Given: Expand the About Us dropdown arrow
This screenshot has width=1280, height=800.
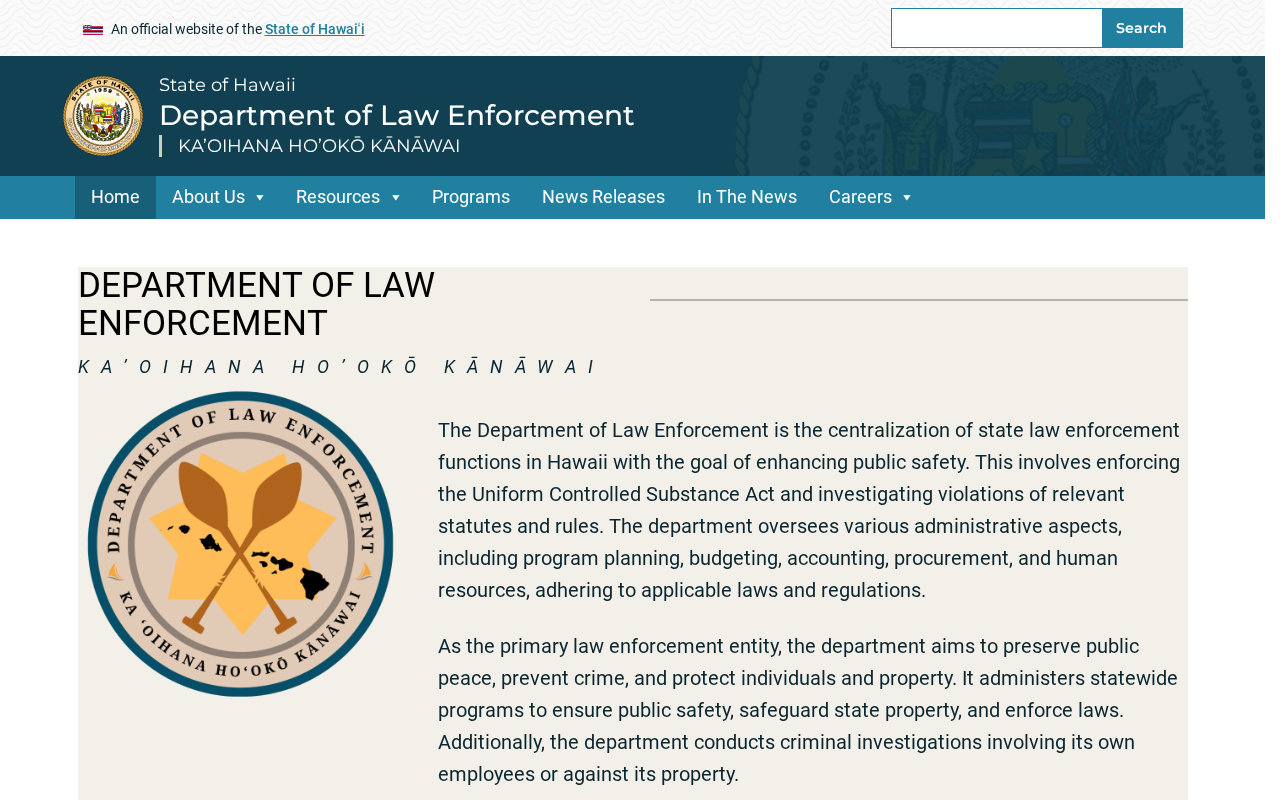Looking at the screenshot, I should 259,198.
